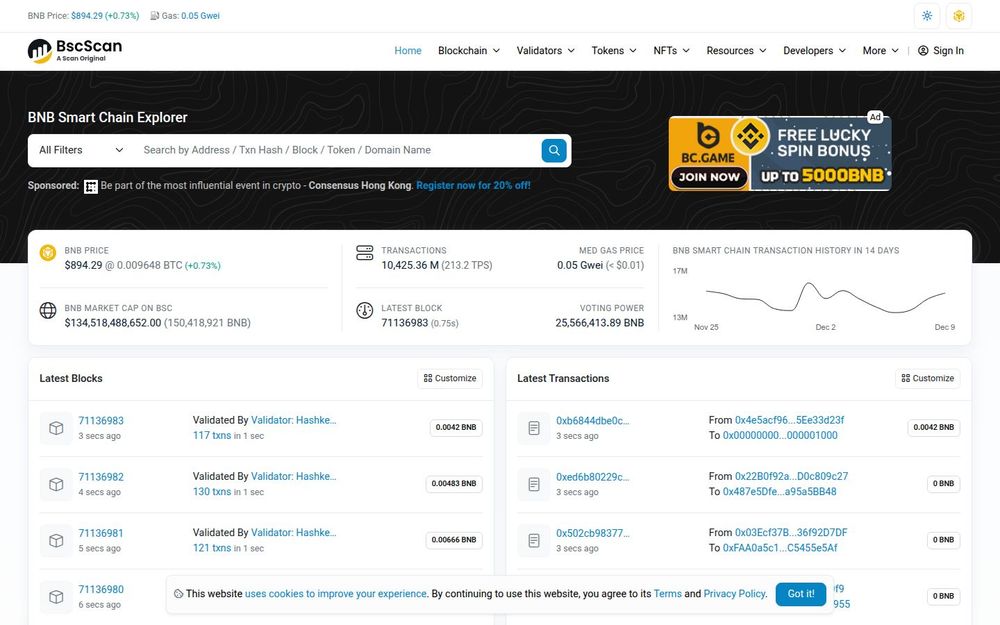Image resolution: width=1000 pixels, height=625 pixels.
Task: Click the BNB chain cube icon in top bar
Action: coord(959,16)
